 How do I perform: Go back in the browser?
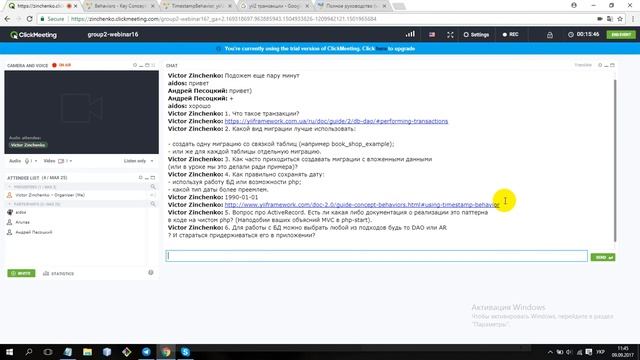[7, 19]
